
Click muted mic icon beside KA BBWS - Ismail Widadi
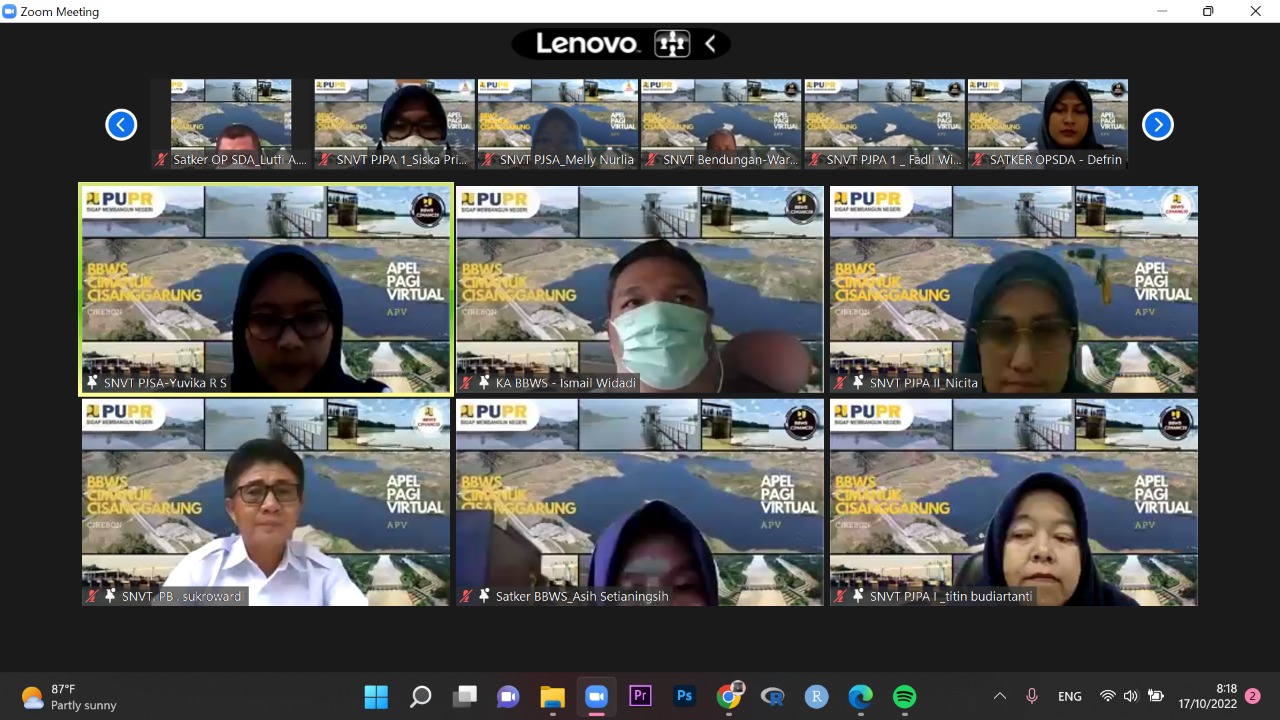[466, 383]
